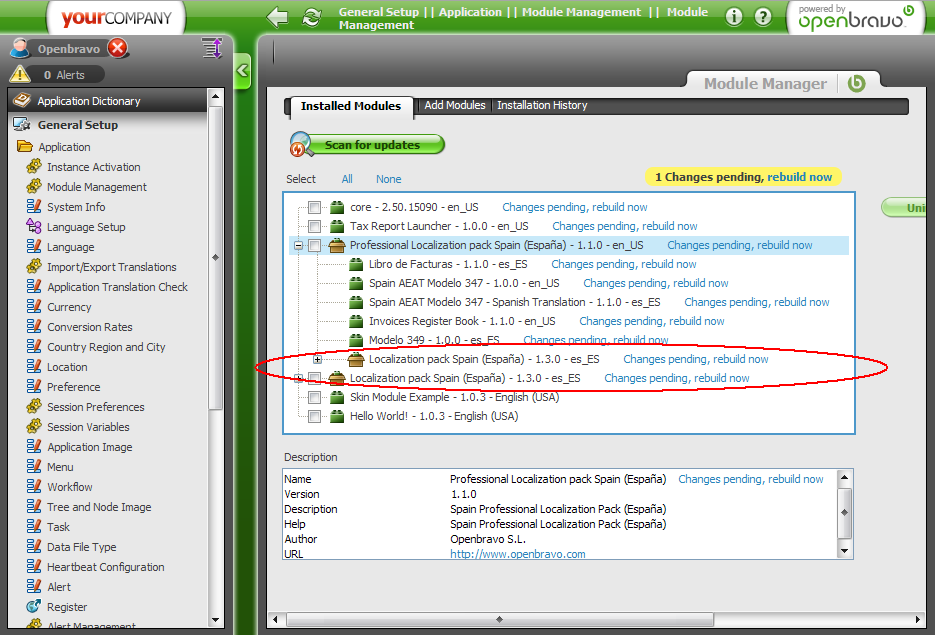The image size is (935, 635).
Task: Click the Professional Localization pack package icon
Action: [x=337, y=245]
